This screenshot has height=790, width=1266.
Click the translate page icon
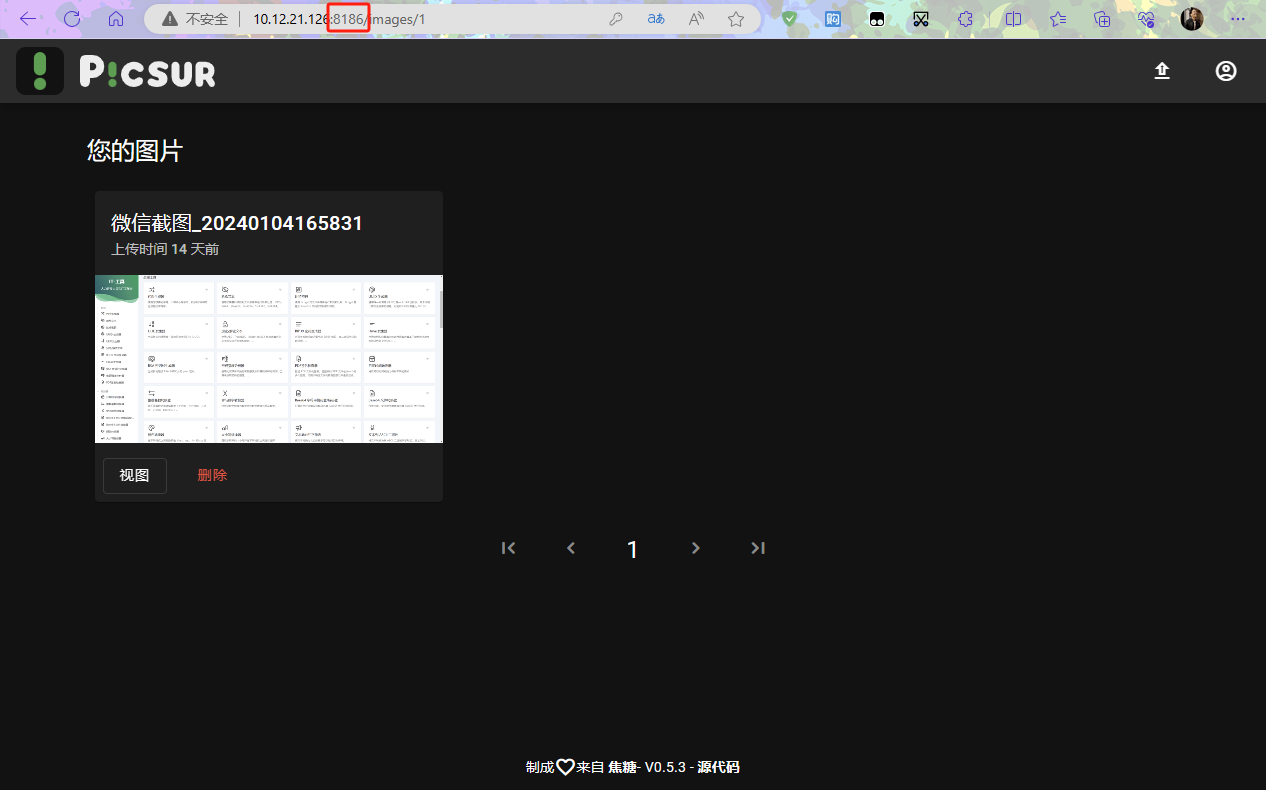pyautogui.click(x=656, y=19)
